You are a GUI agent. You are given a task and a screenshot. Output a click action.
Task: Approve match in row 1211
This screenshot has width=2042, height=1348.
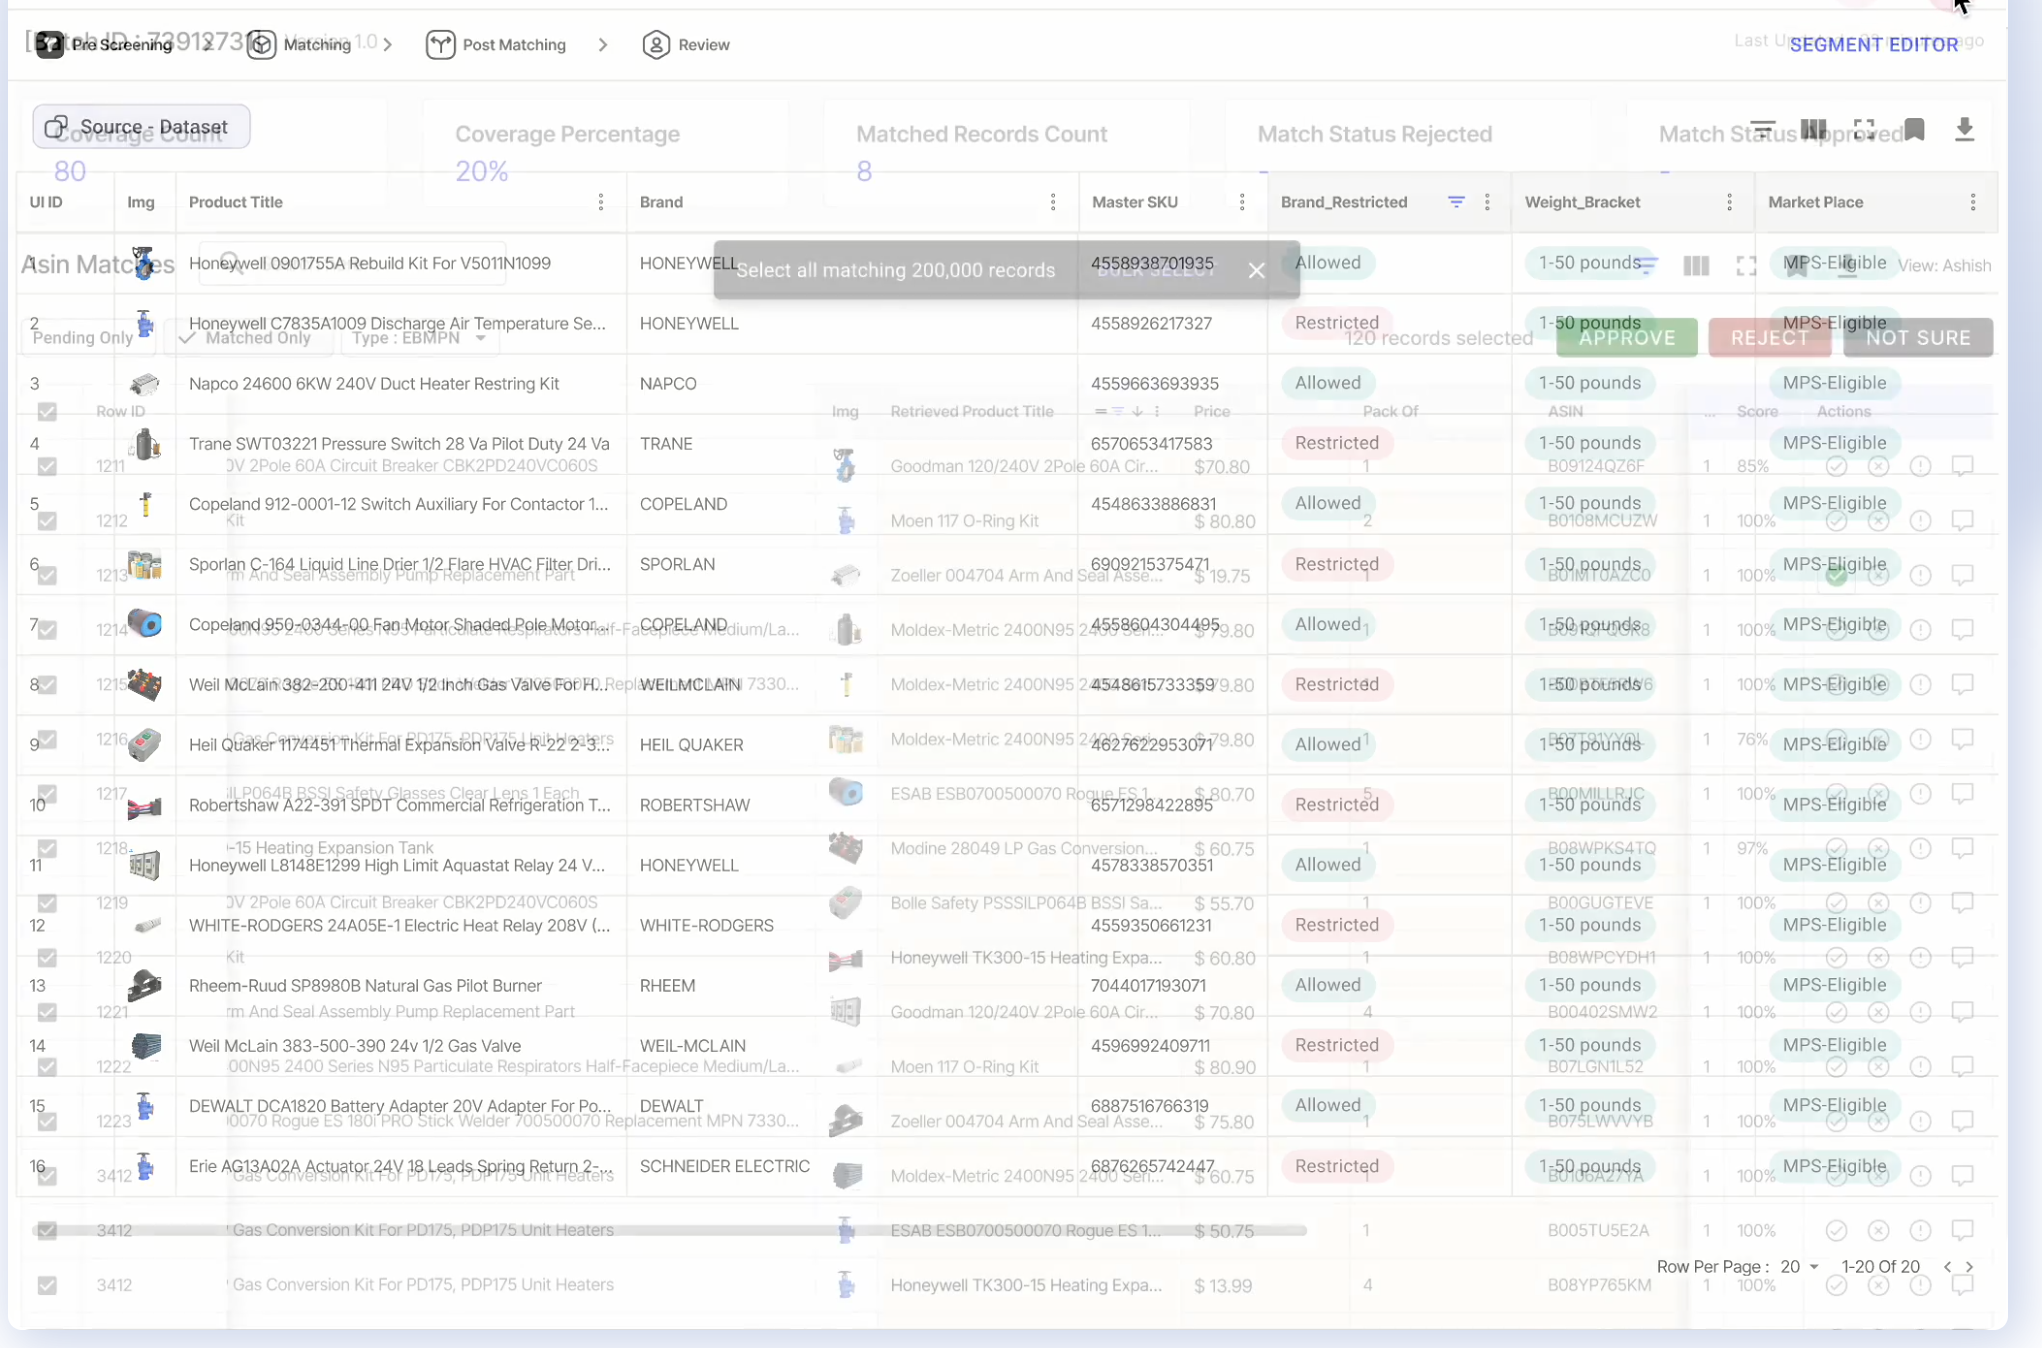click(1836, 466)
